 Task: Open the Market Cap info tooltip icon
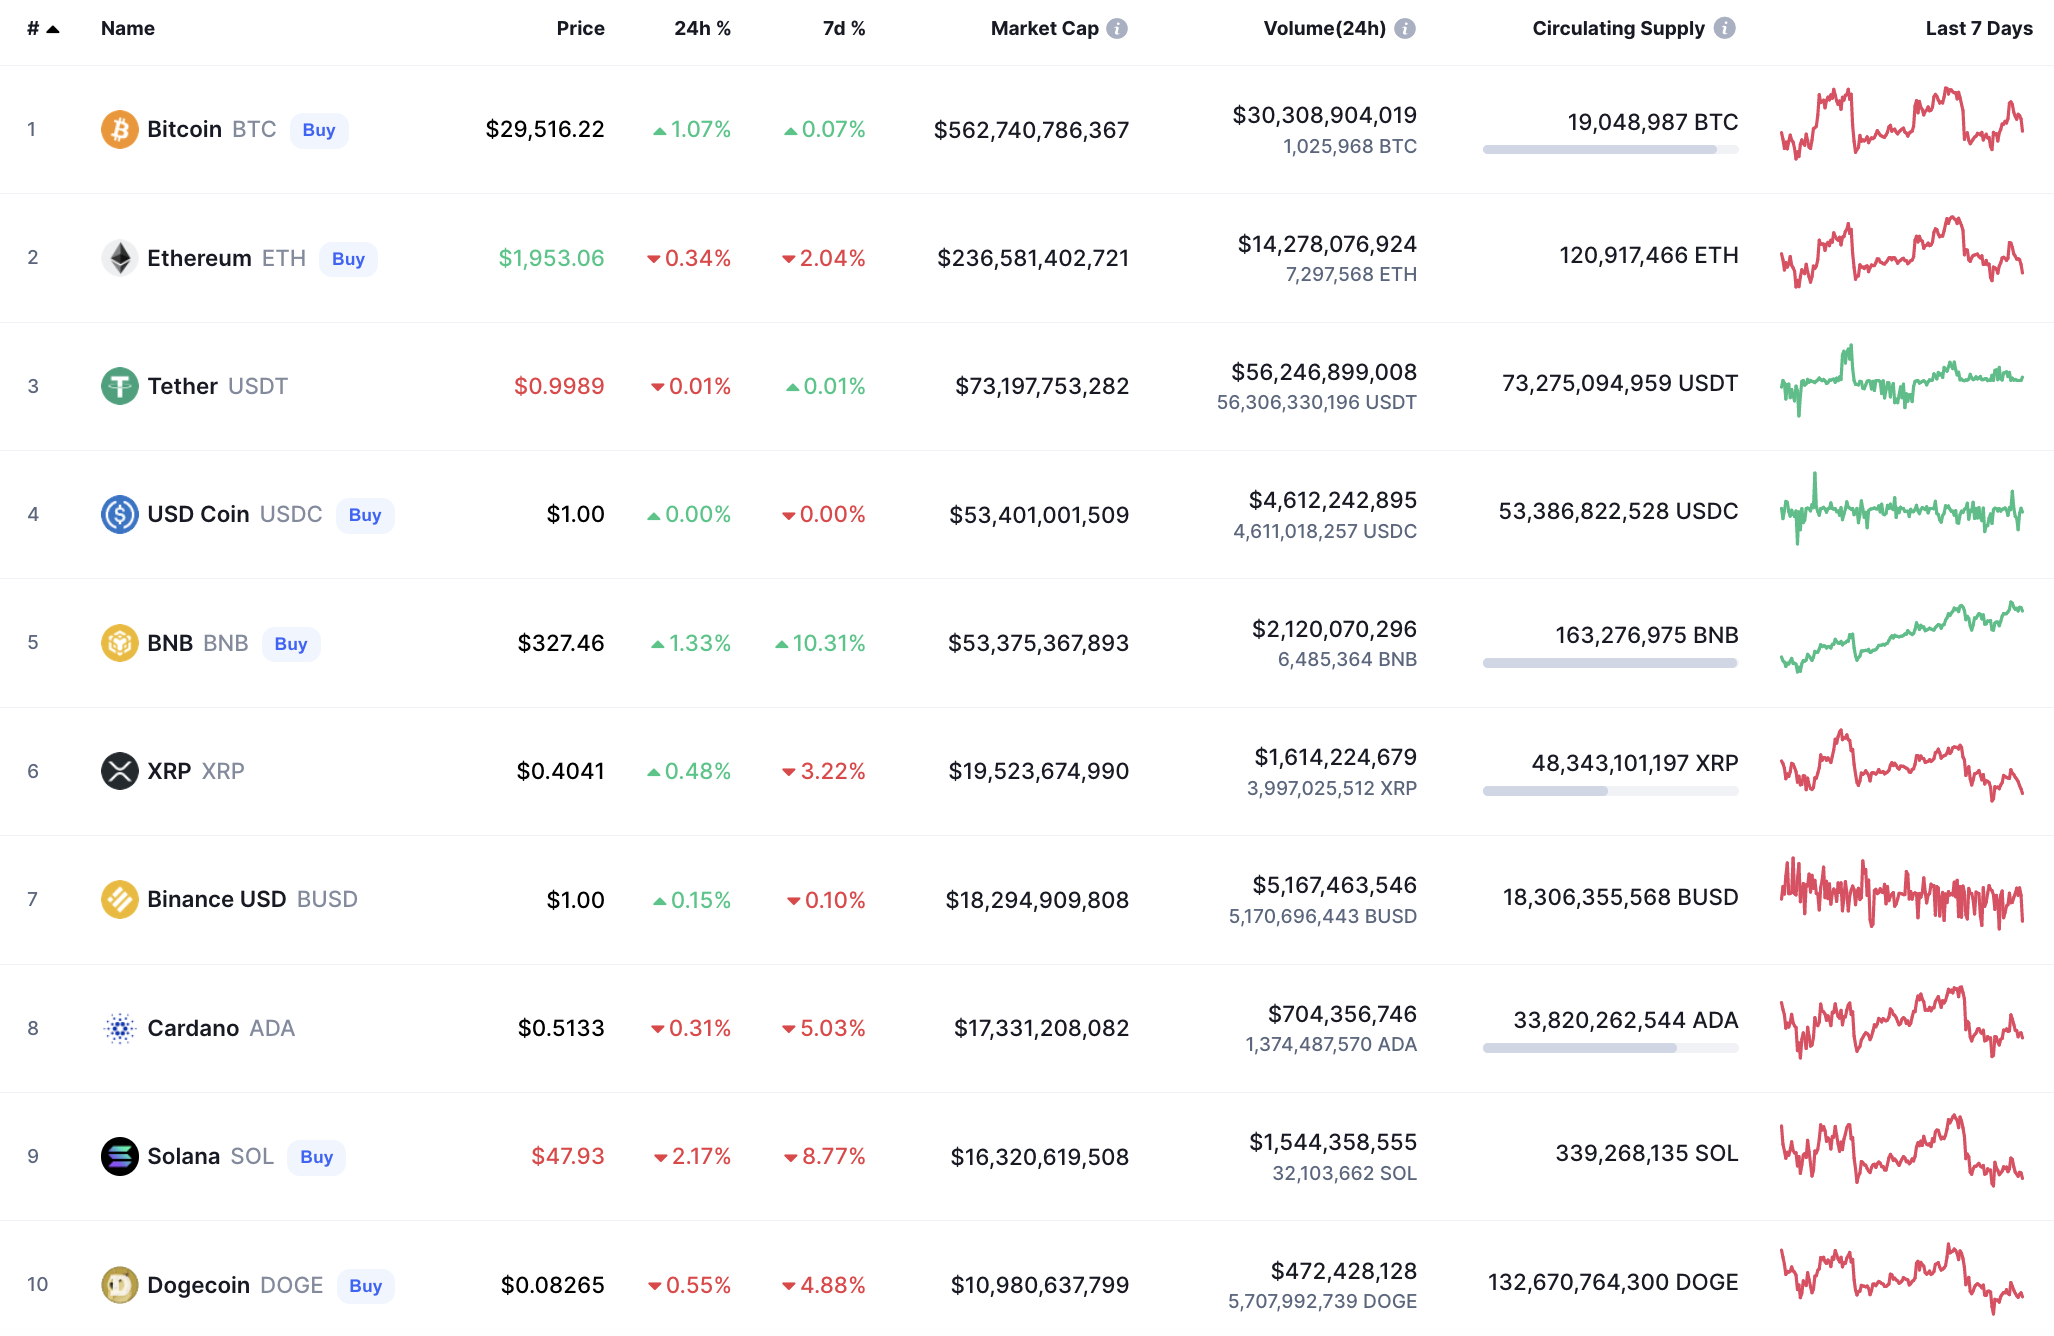point(1117,28)
